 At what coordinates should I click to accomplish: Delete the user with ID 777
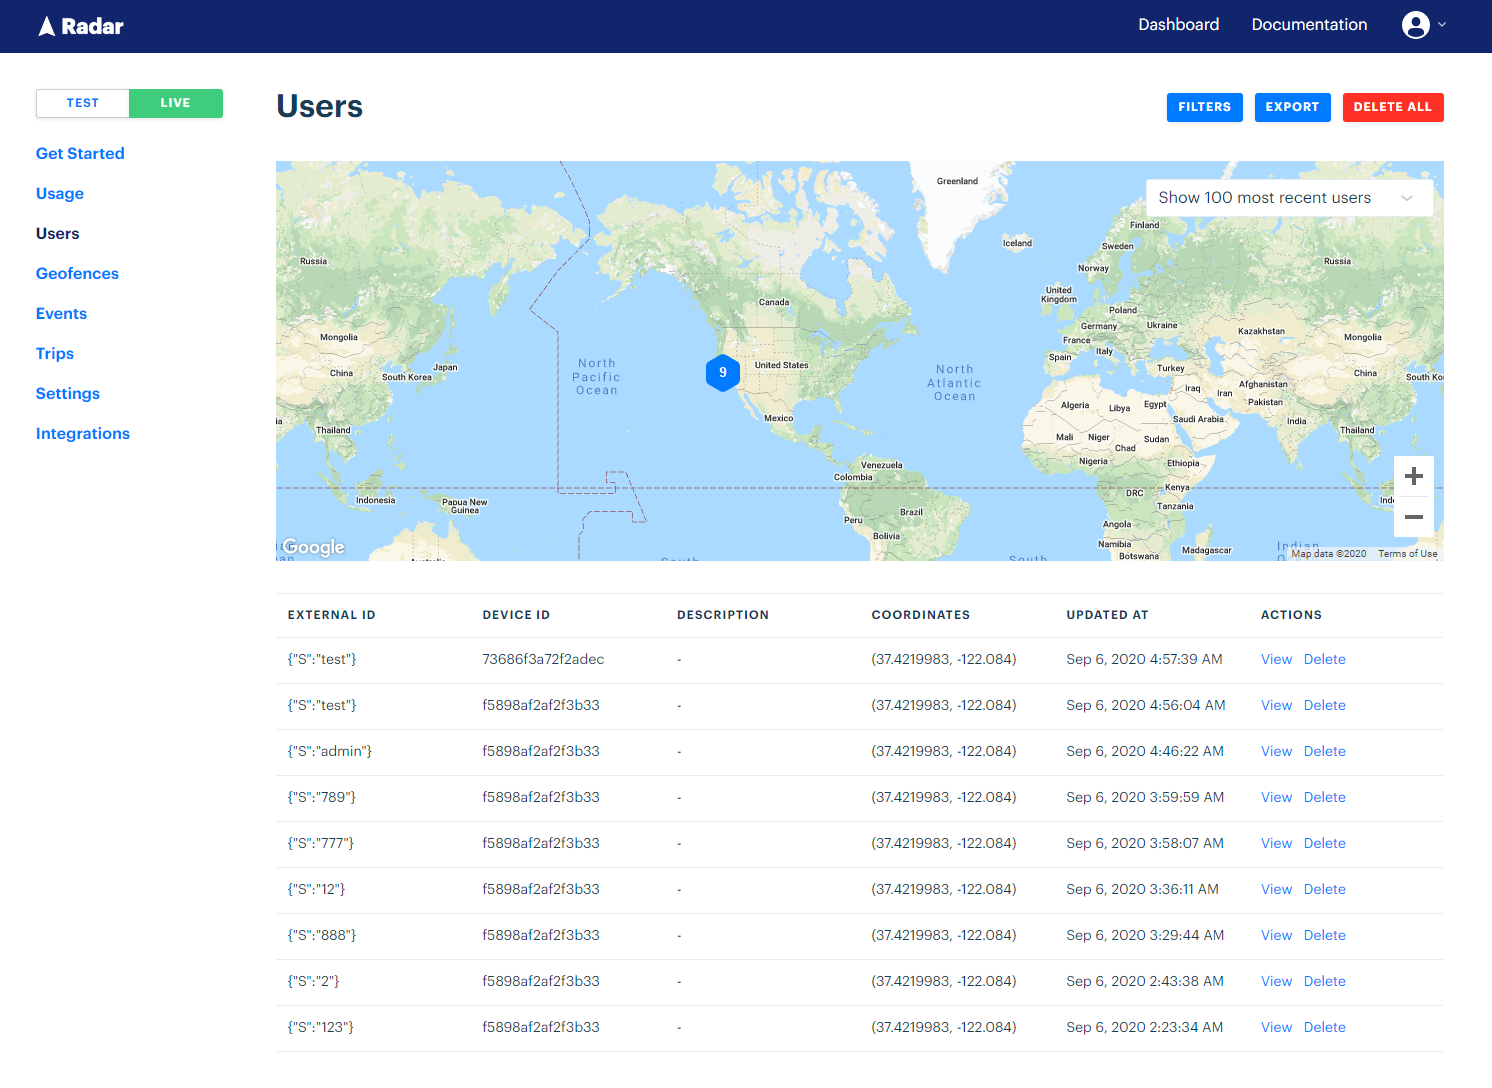(x=1324, y=843)
